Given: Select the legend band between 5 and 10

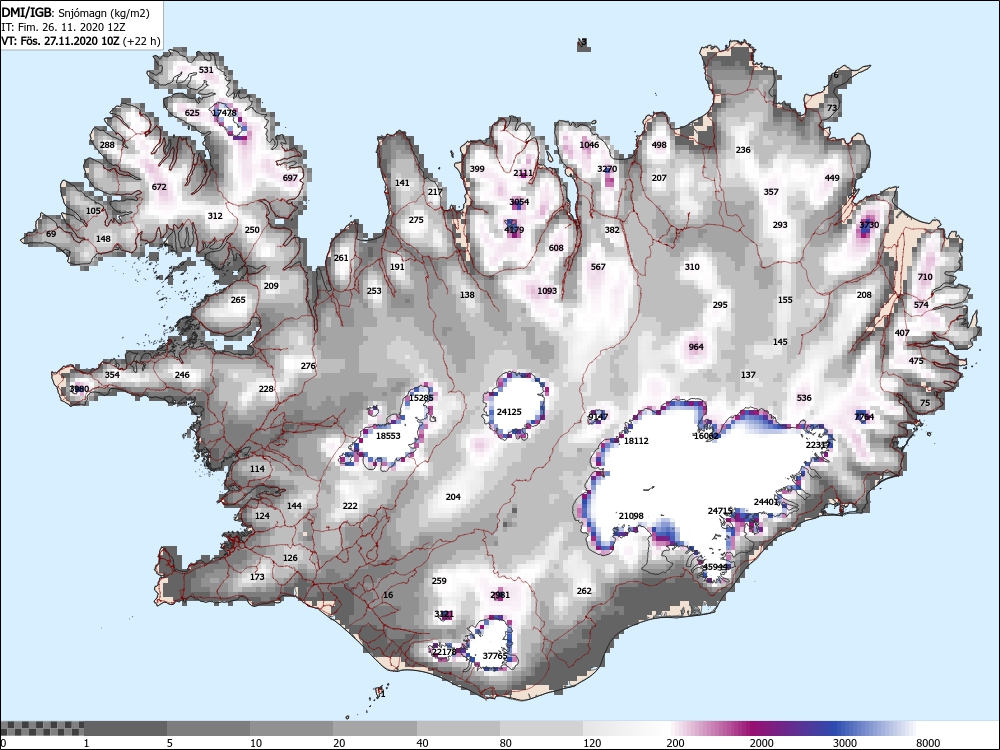Looking at the screenshot, I should coord(209,728).
